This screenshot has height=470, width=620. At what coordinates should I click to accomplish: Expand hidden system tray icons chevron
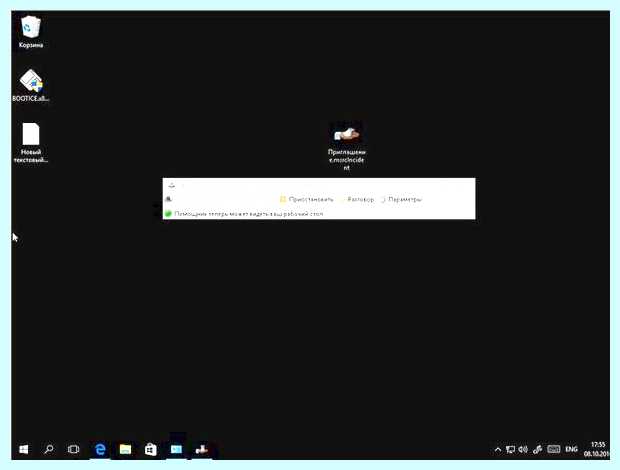point(498,449)
